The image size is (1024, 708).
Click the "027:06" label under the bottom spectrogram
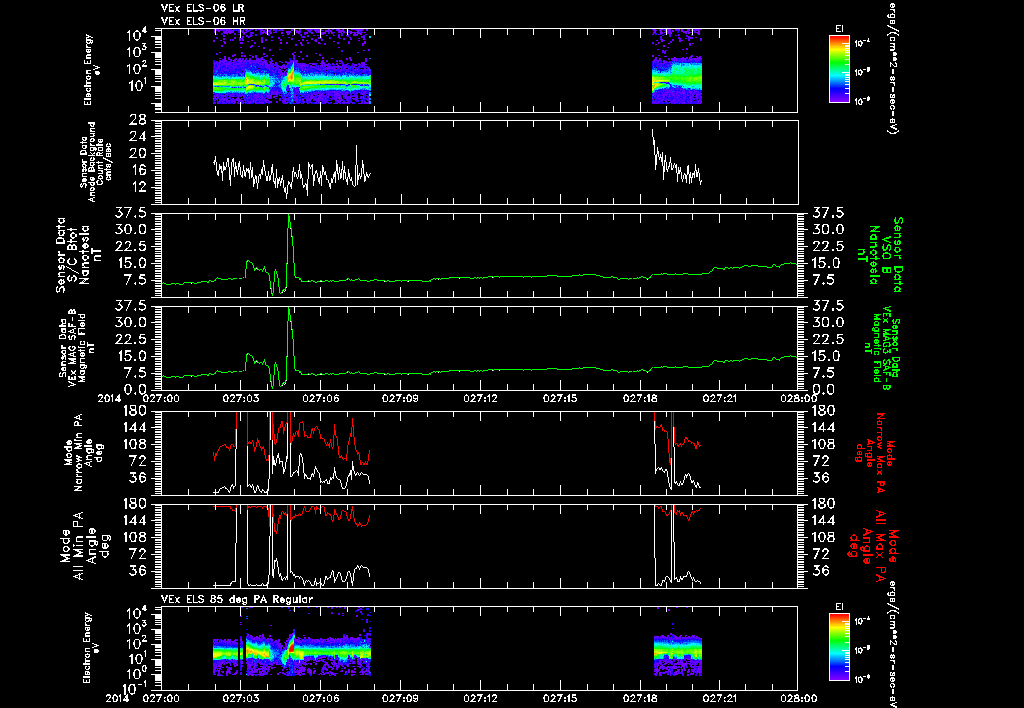[322, 698]
